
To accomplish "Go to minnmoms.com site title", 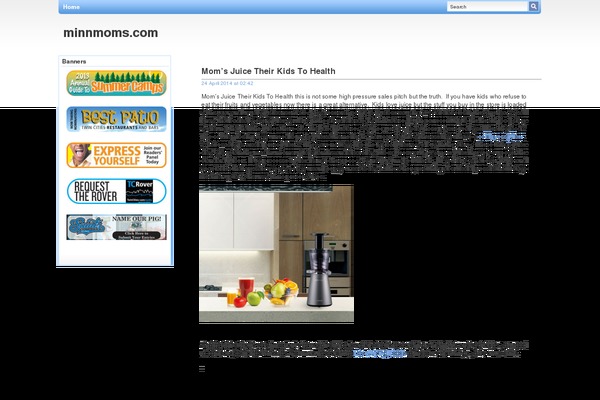I will (x=111, y=33).
